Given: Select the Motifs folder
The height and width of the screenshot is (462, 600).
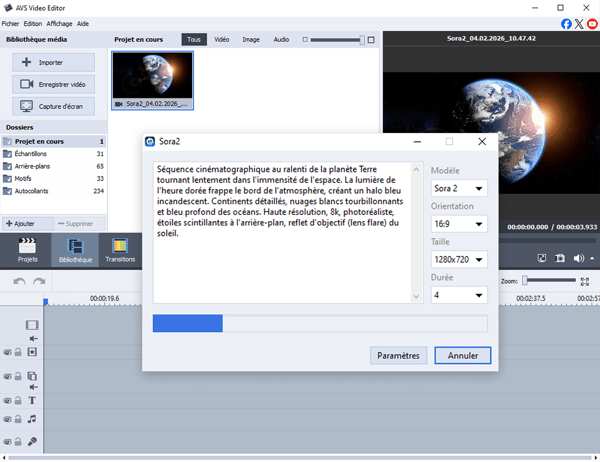Looking at the screenshot, I should coord(53,179).
